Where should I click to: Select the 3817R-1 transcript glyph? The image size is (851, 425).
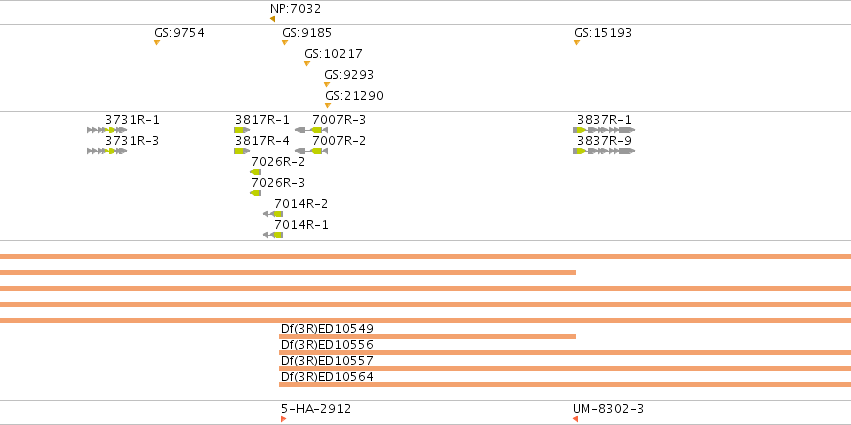tap(242, 130)
